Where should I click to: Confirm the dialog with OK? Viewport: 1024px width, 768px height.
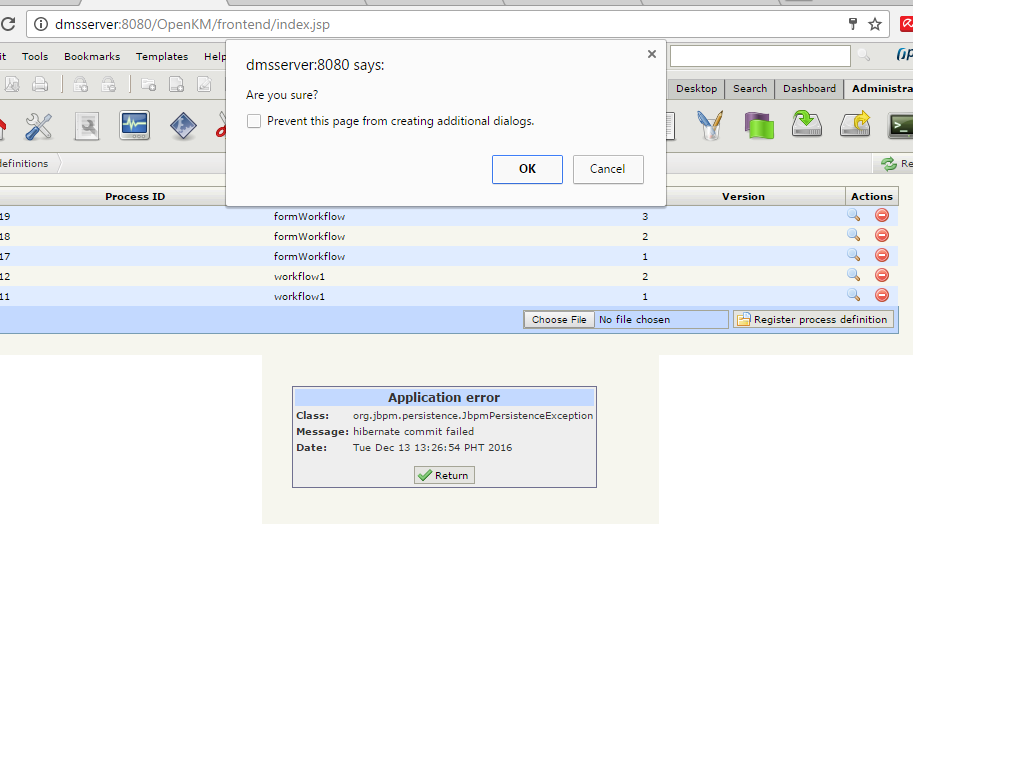click(x=527, y=169)
